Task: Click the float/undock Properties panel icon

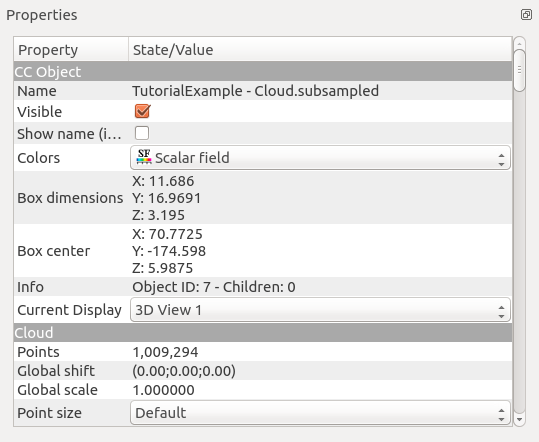Action: (526, 15)
